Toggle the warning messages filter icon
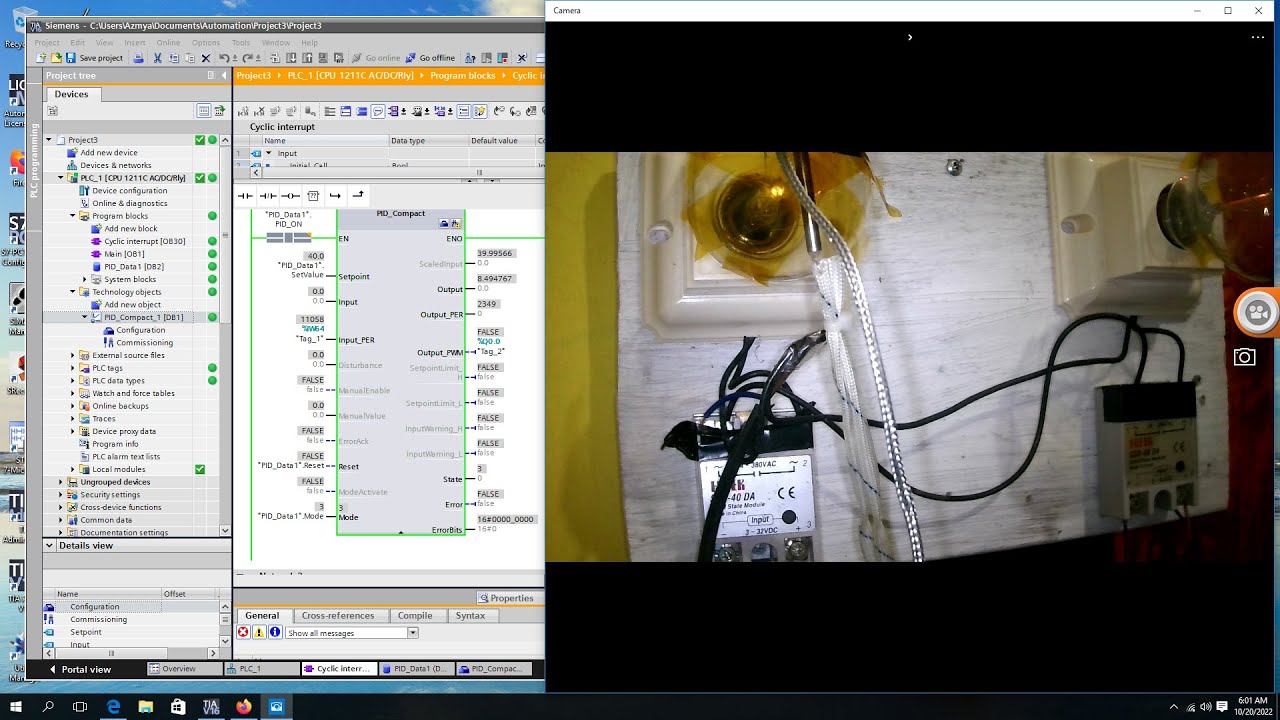Image resolution: width=1280 pixels, height=720 pixels. [259, 633]
